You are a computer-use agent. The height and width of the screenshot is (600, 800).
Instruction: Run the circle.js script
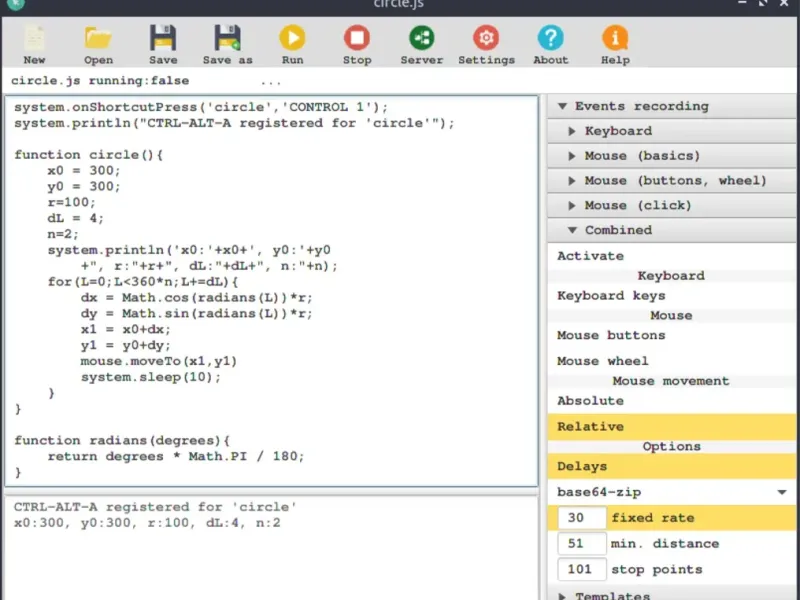(292, 38)
